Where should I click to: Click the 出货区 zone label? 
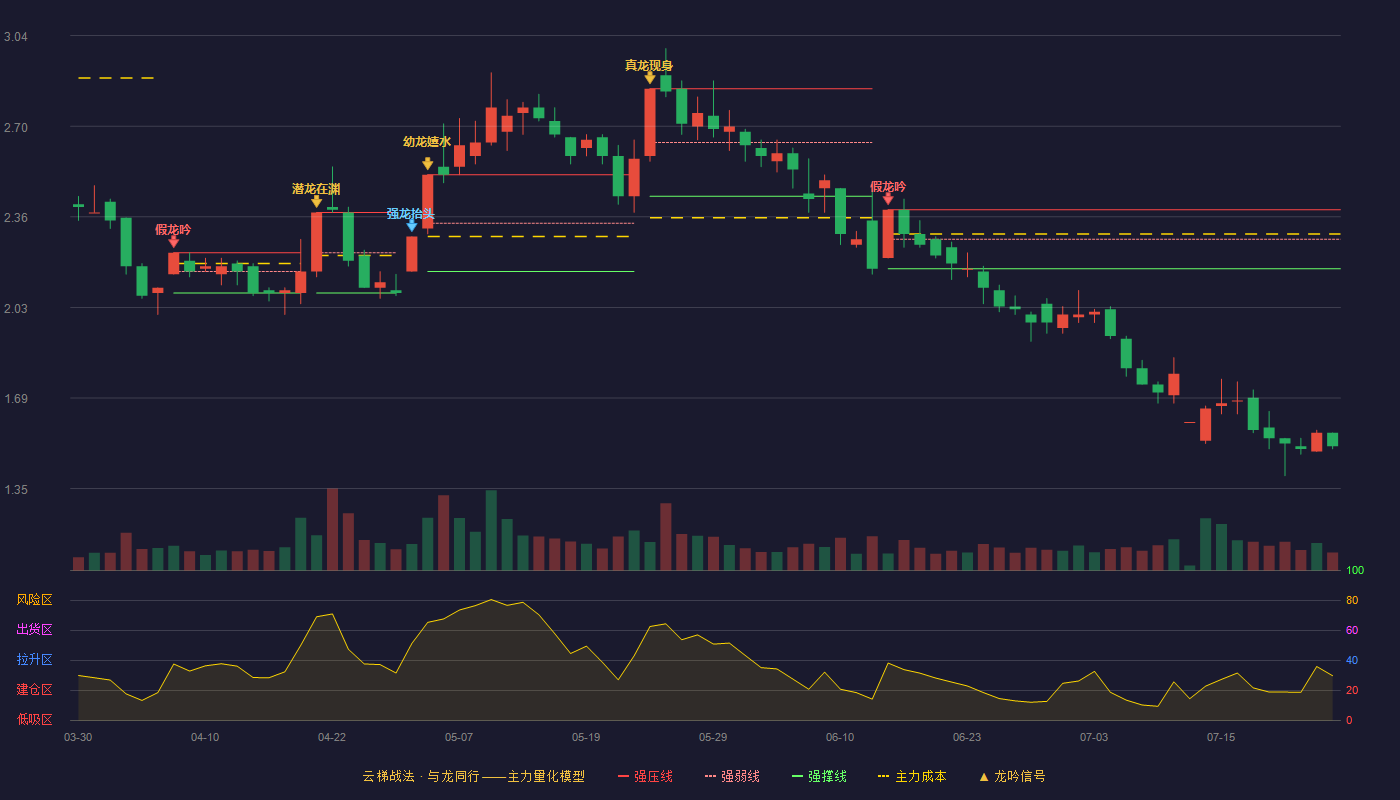[34, 630]
